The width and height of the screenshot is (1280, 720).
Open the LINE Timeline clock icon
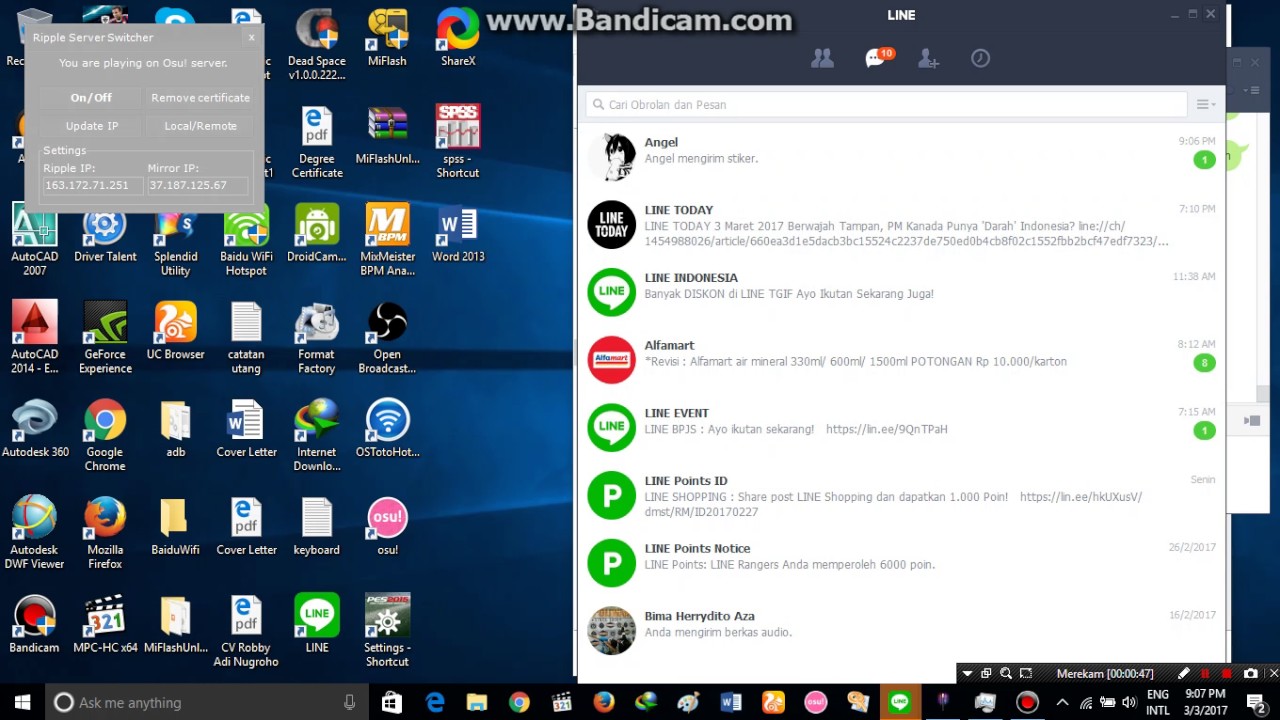pyautogui.click(x=980, y=59)
